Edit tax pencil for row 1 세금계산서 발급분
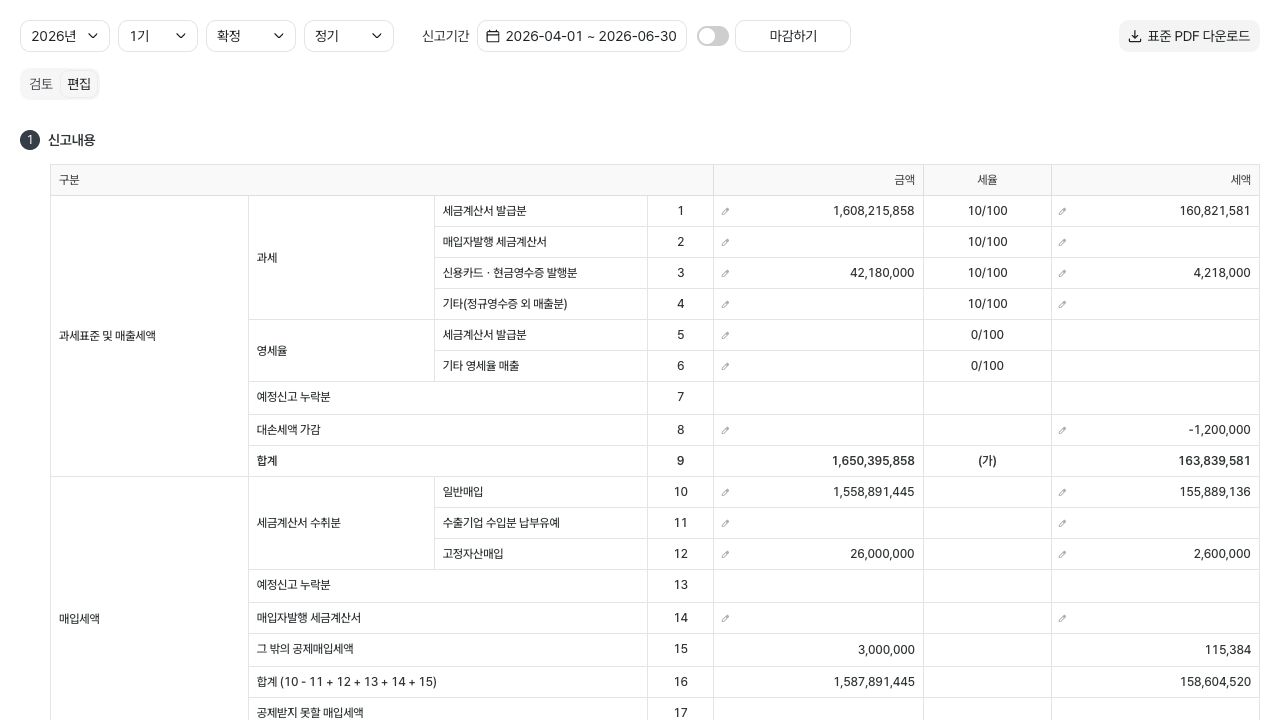 click(x=1063, y=211)
